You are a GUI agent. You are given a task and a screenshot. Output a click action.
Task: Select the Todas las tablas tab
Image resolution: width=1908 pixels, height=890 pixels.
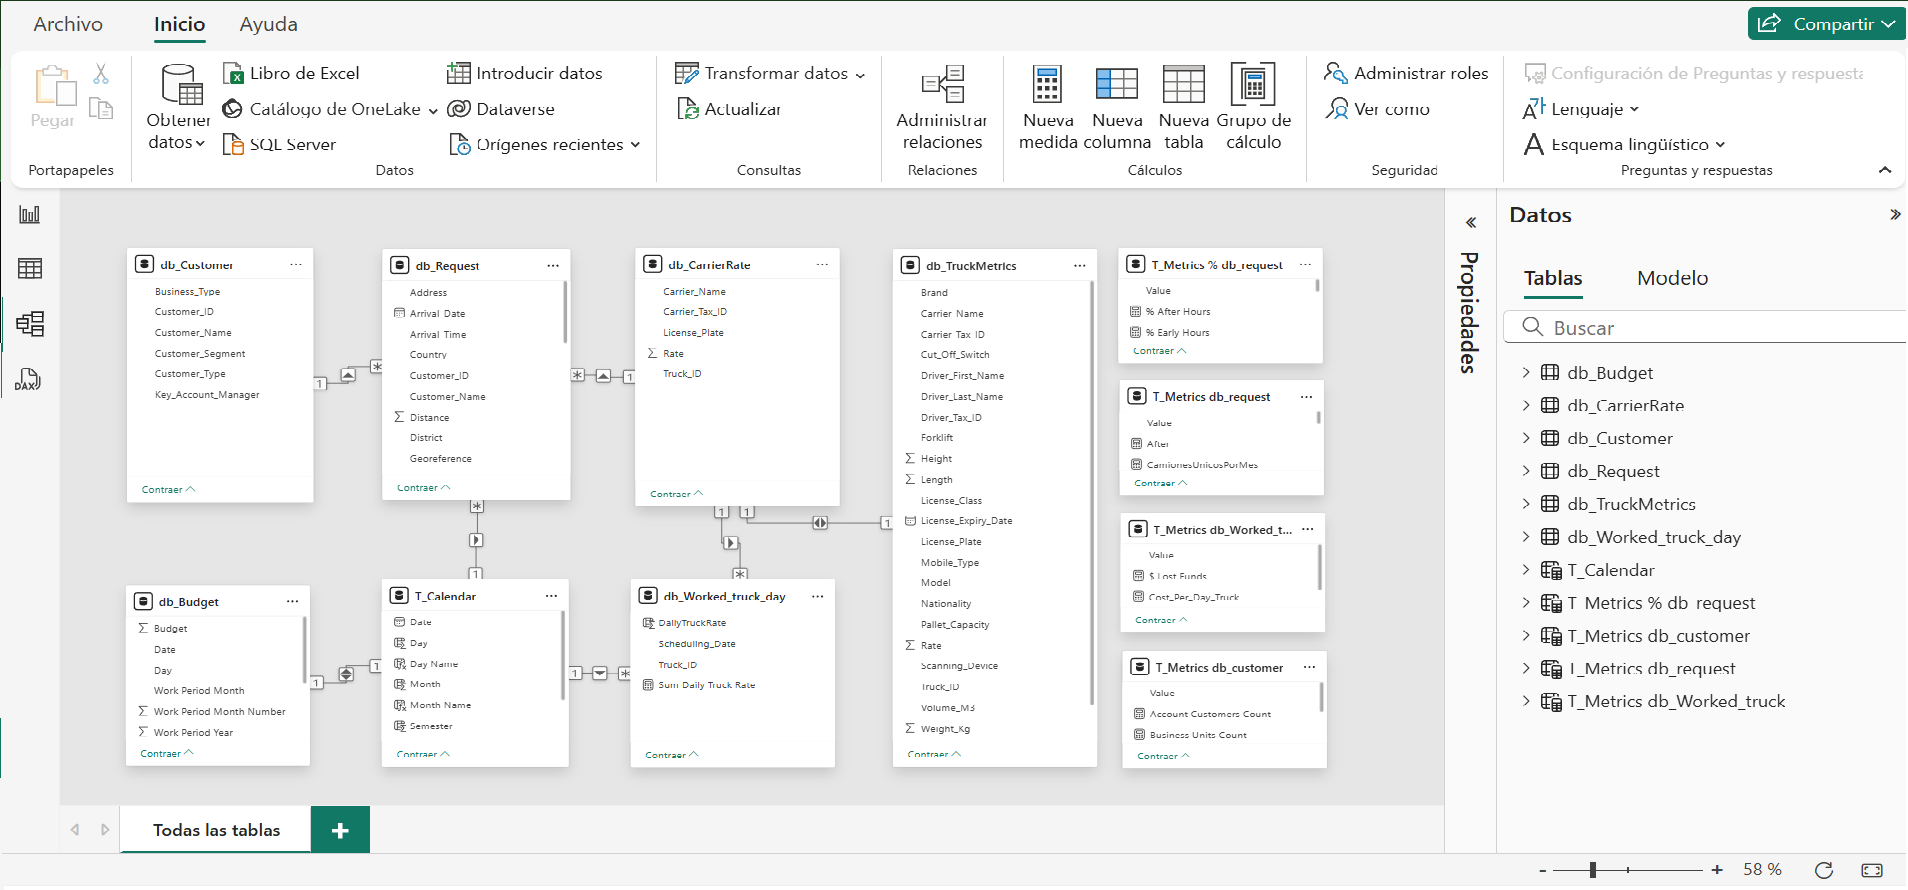216,830
